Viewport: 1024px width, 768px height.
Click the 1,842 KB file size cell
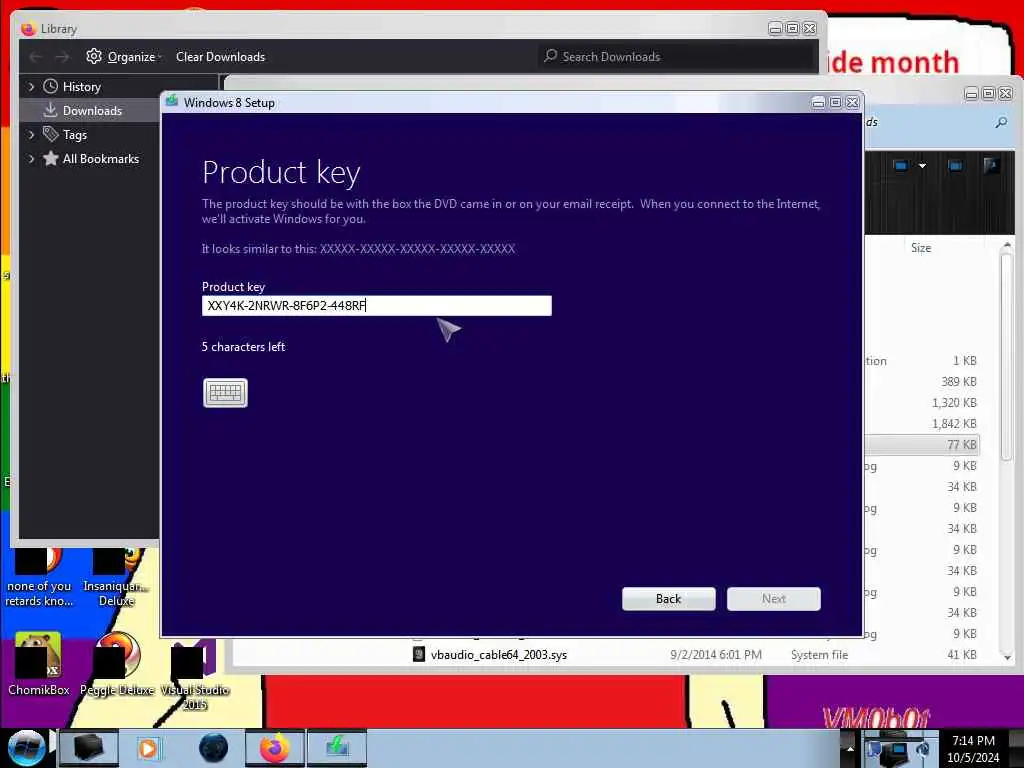954,424
